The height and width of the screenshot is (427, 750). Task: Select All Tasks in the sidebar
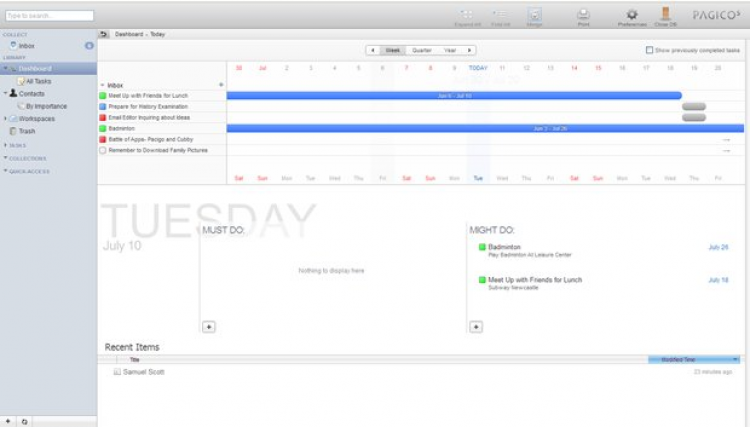[x=38, y=81]
